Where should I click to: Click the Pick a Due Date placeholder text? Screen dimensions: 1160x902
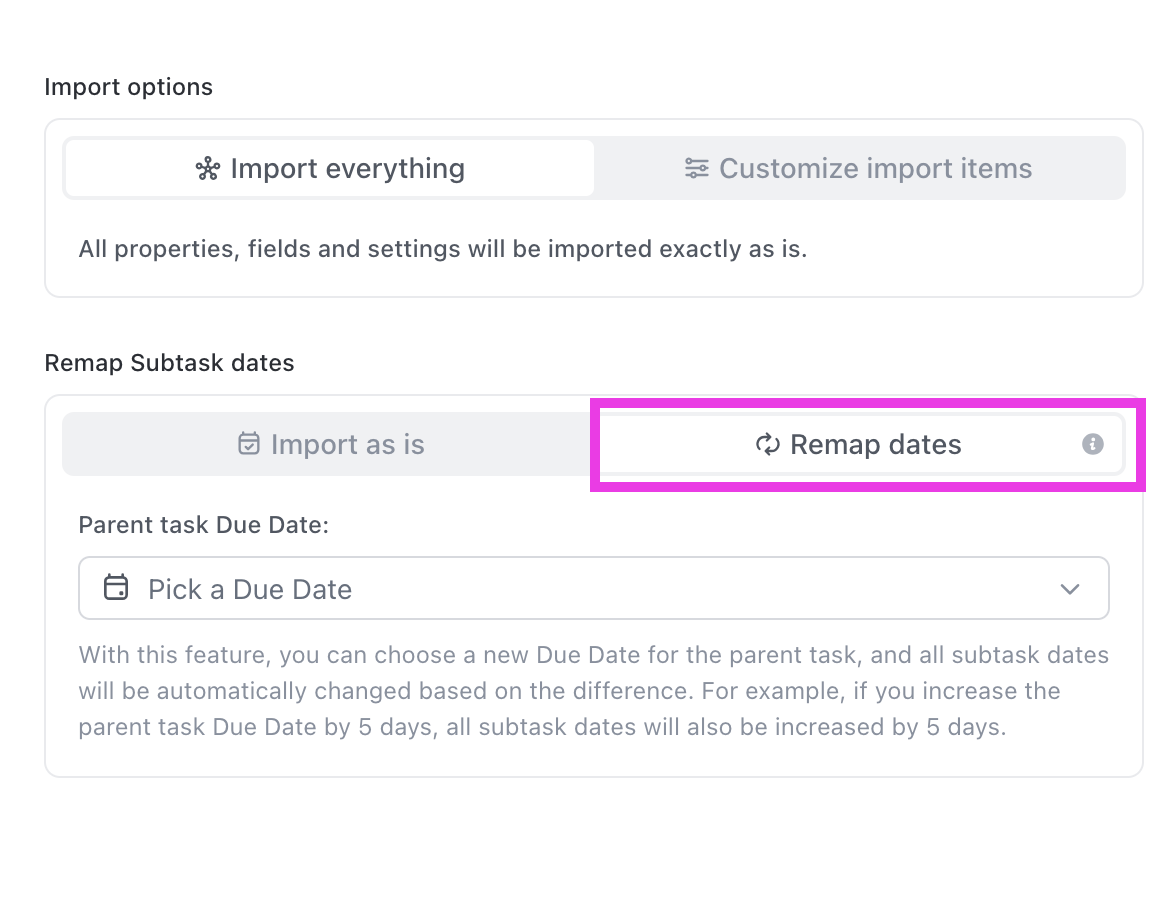pos(250,589)
